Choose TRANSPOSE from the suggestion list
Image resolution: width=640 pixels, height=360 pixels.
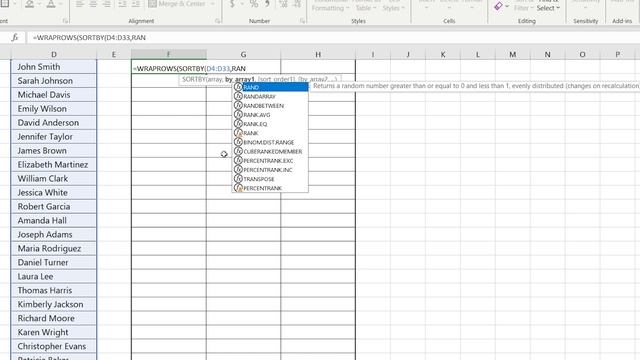point(270,179)
